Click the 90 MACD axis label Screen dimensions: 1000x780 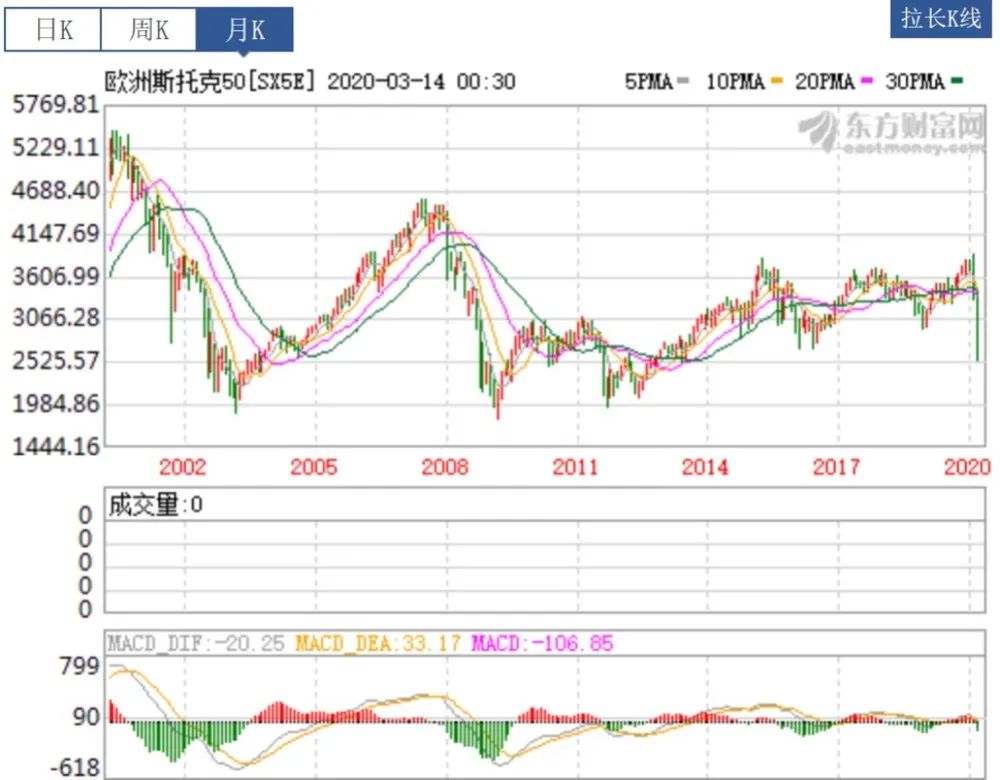(x=87, y=717)
